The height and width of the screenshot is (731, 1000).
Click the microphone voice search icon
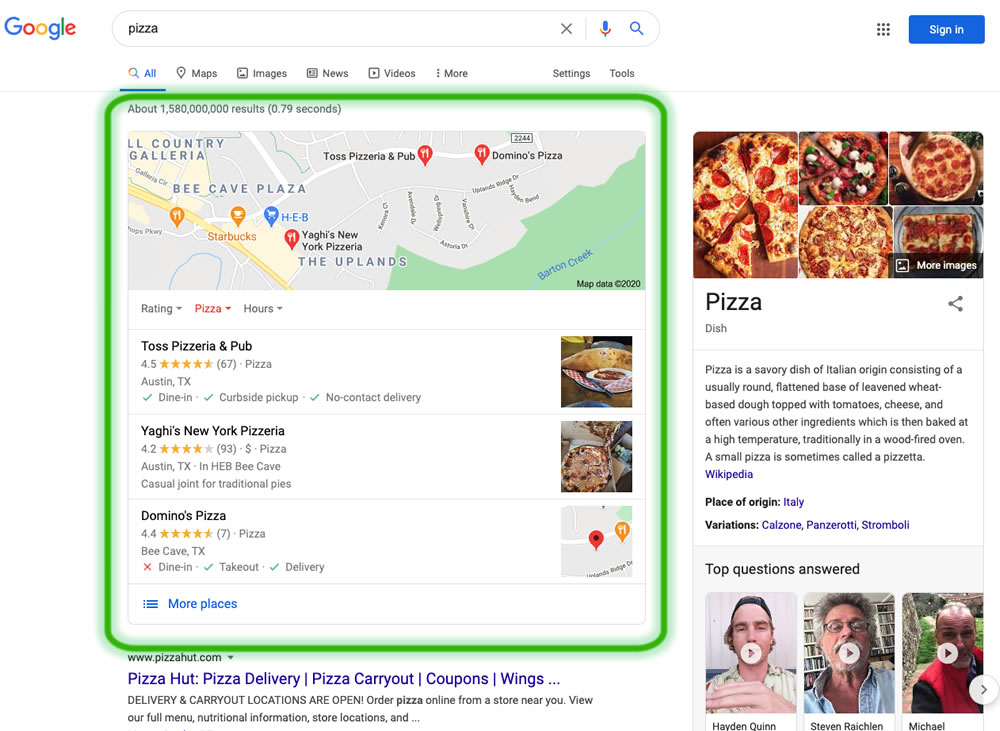(x=605, y=29)
